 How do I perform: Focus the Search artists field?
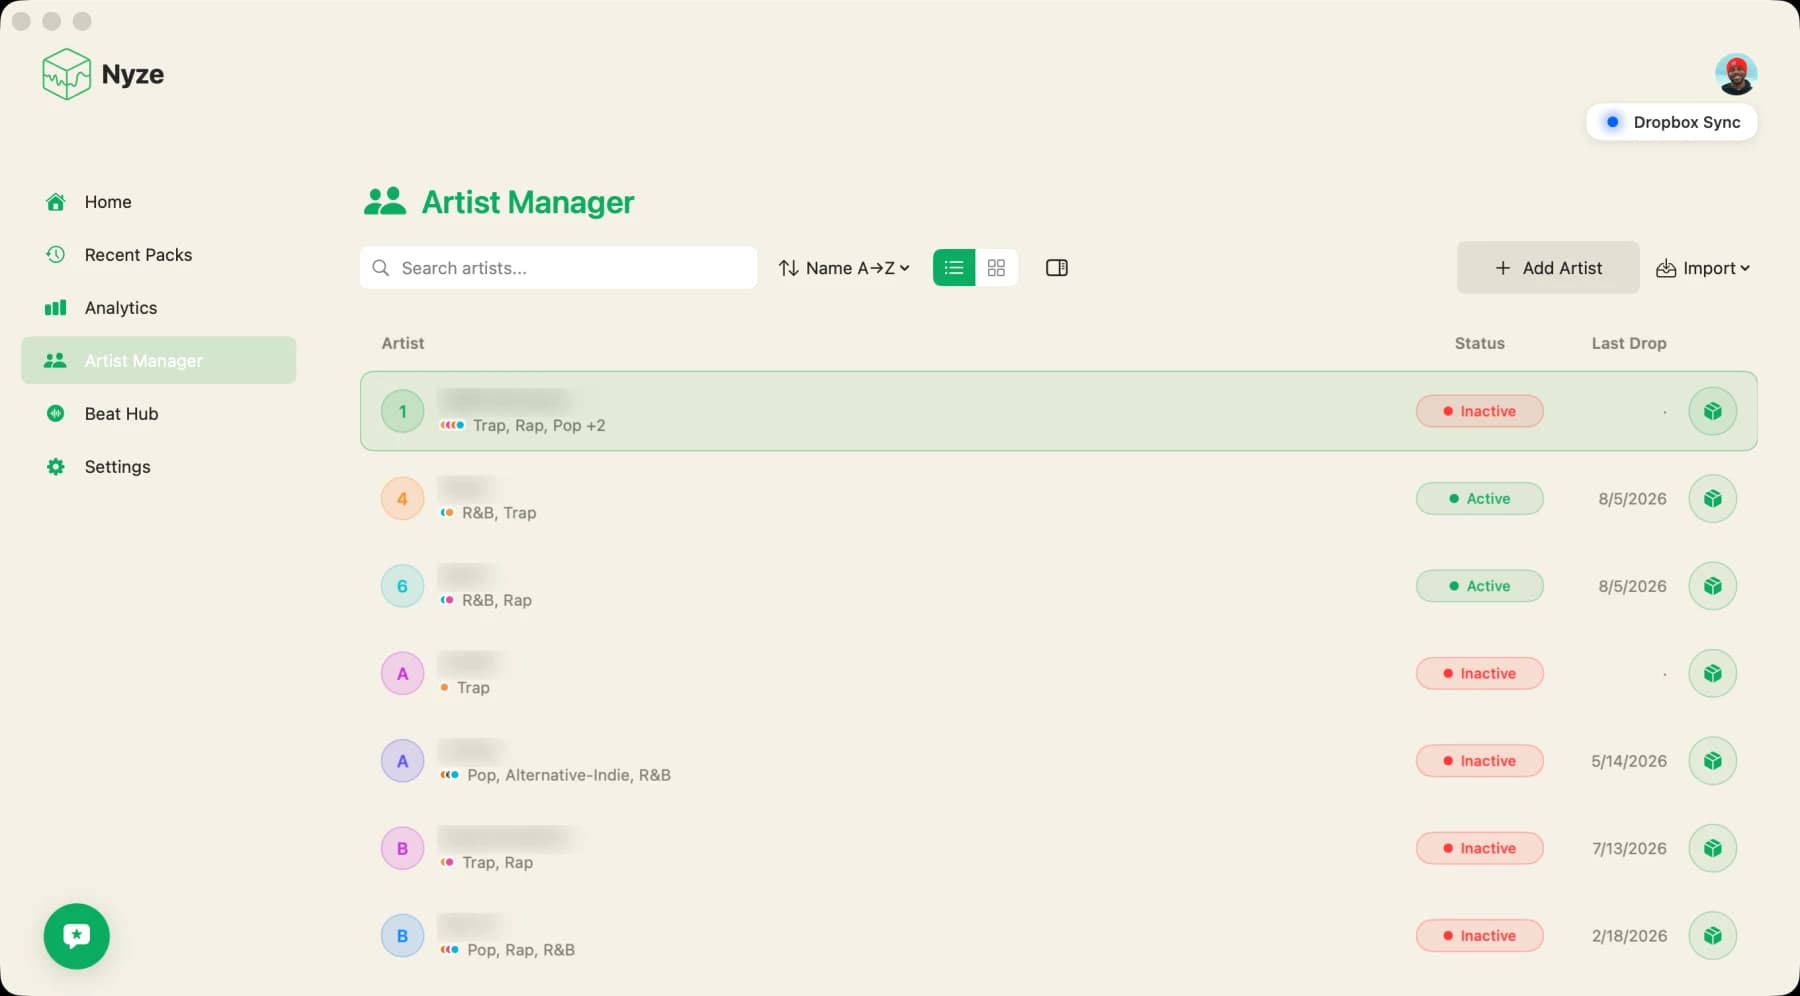pos(558,268)
